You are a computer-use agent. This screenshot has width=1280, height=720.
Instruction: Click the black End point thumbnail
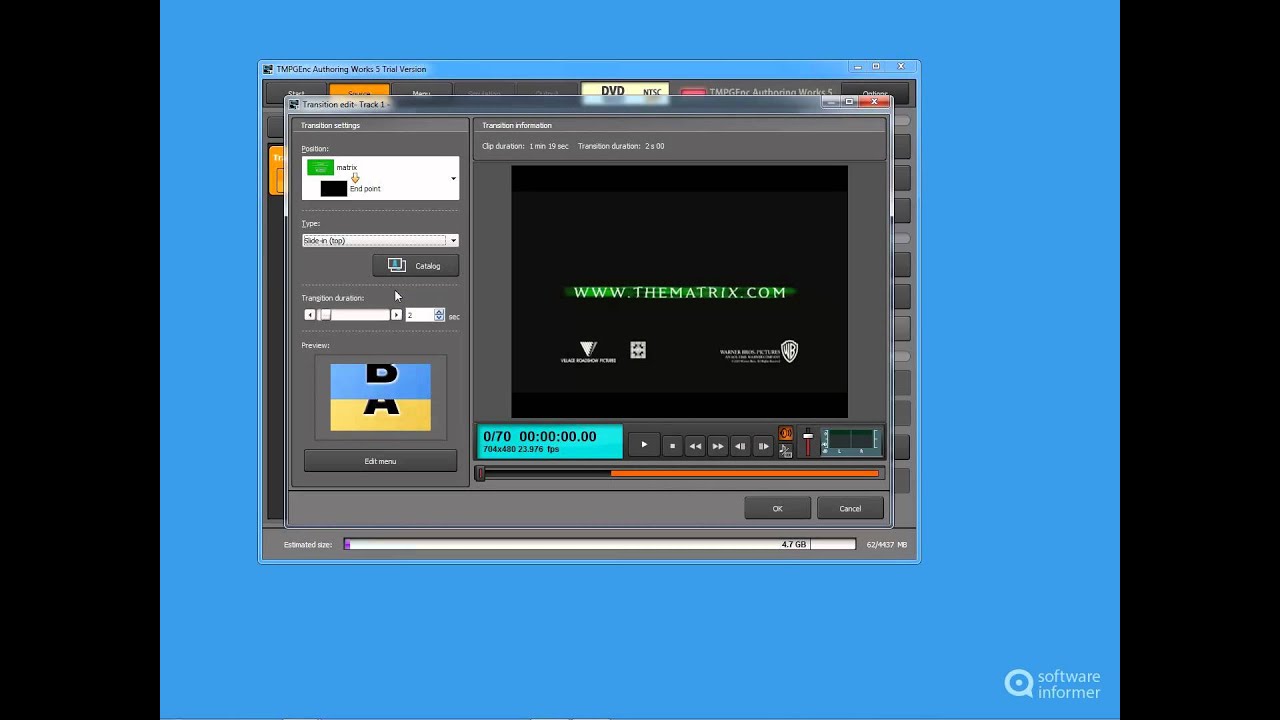pyautogui.click(x=334, y=188)
